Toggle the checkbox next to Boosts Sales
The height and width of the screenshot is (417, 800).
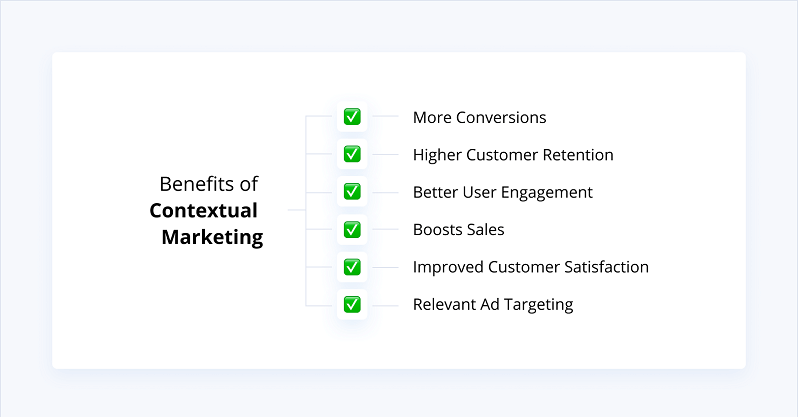[x=352, y=229]
